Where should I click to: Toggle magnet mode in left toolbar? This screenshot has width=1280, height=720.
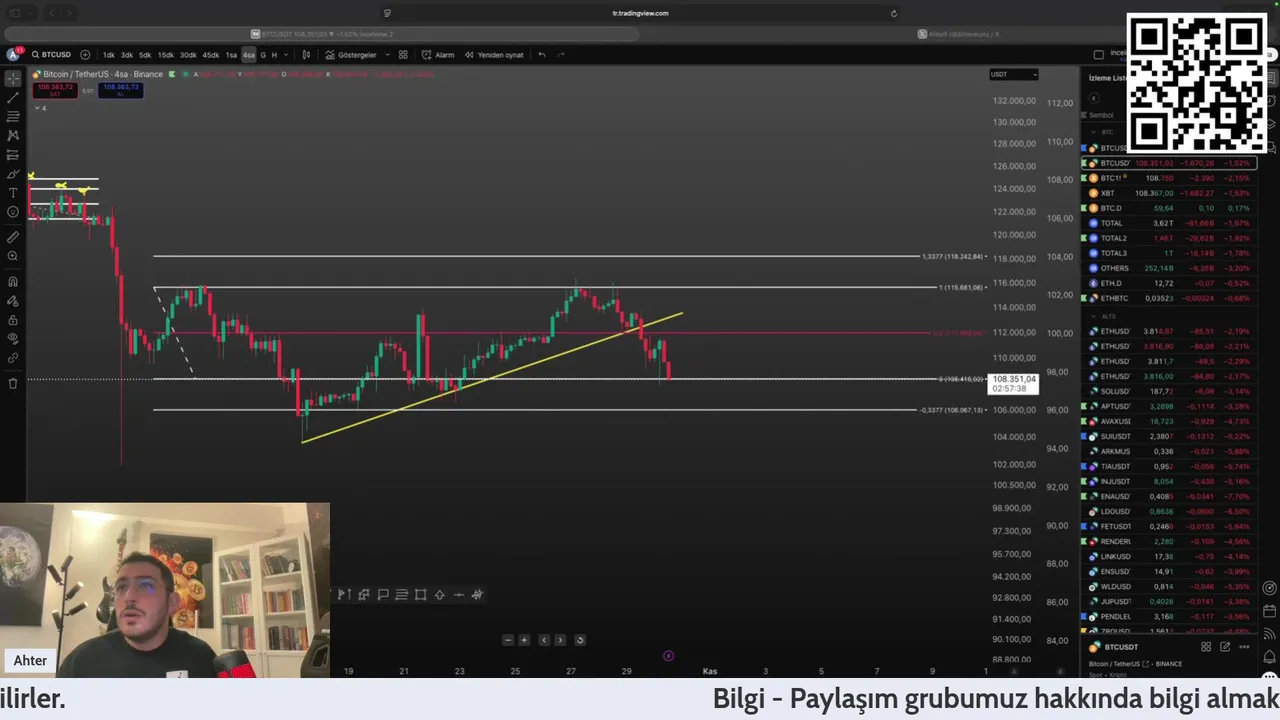(13, 282)
